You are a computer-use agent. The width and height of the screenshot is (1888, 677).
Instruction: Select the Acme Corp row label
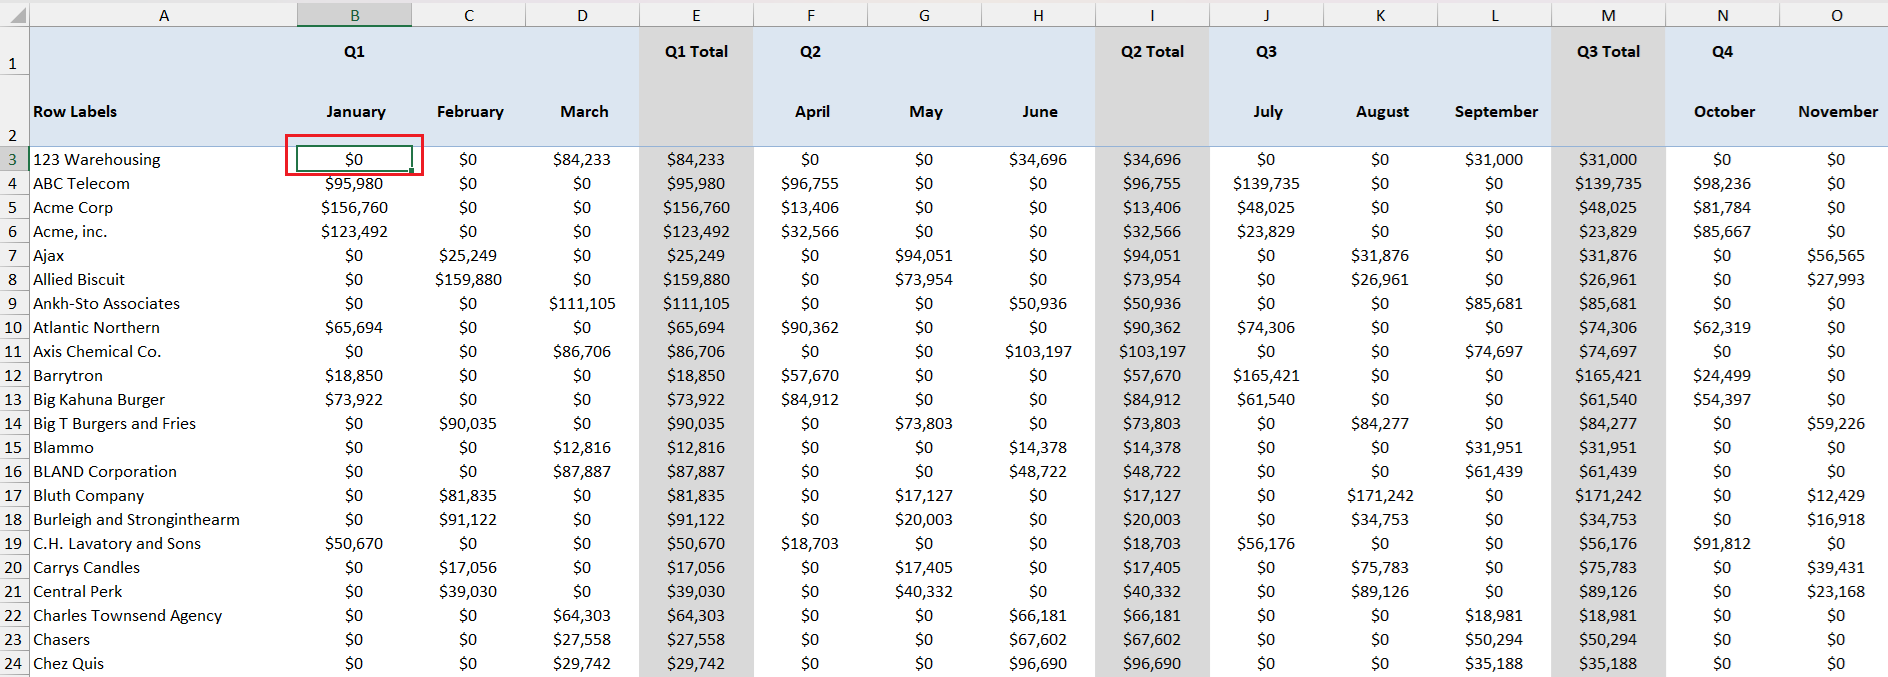73,207
